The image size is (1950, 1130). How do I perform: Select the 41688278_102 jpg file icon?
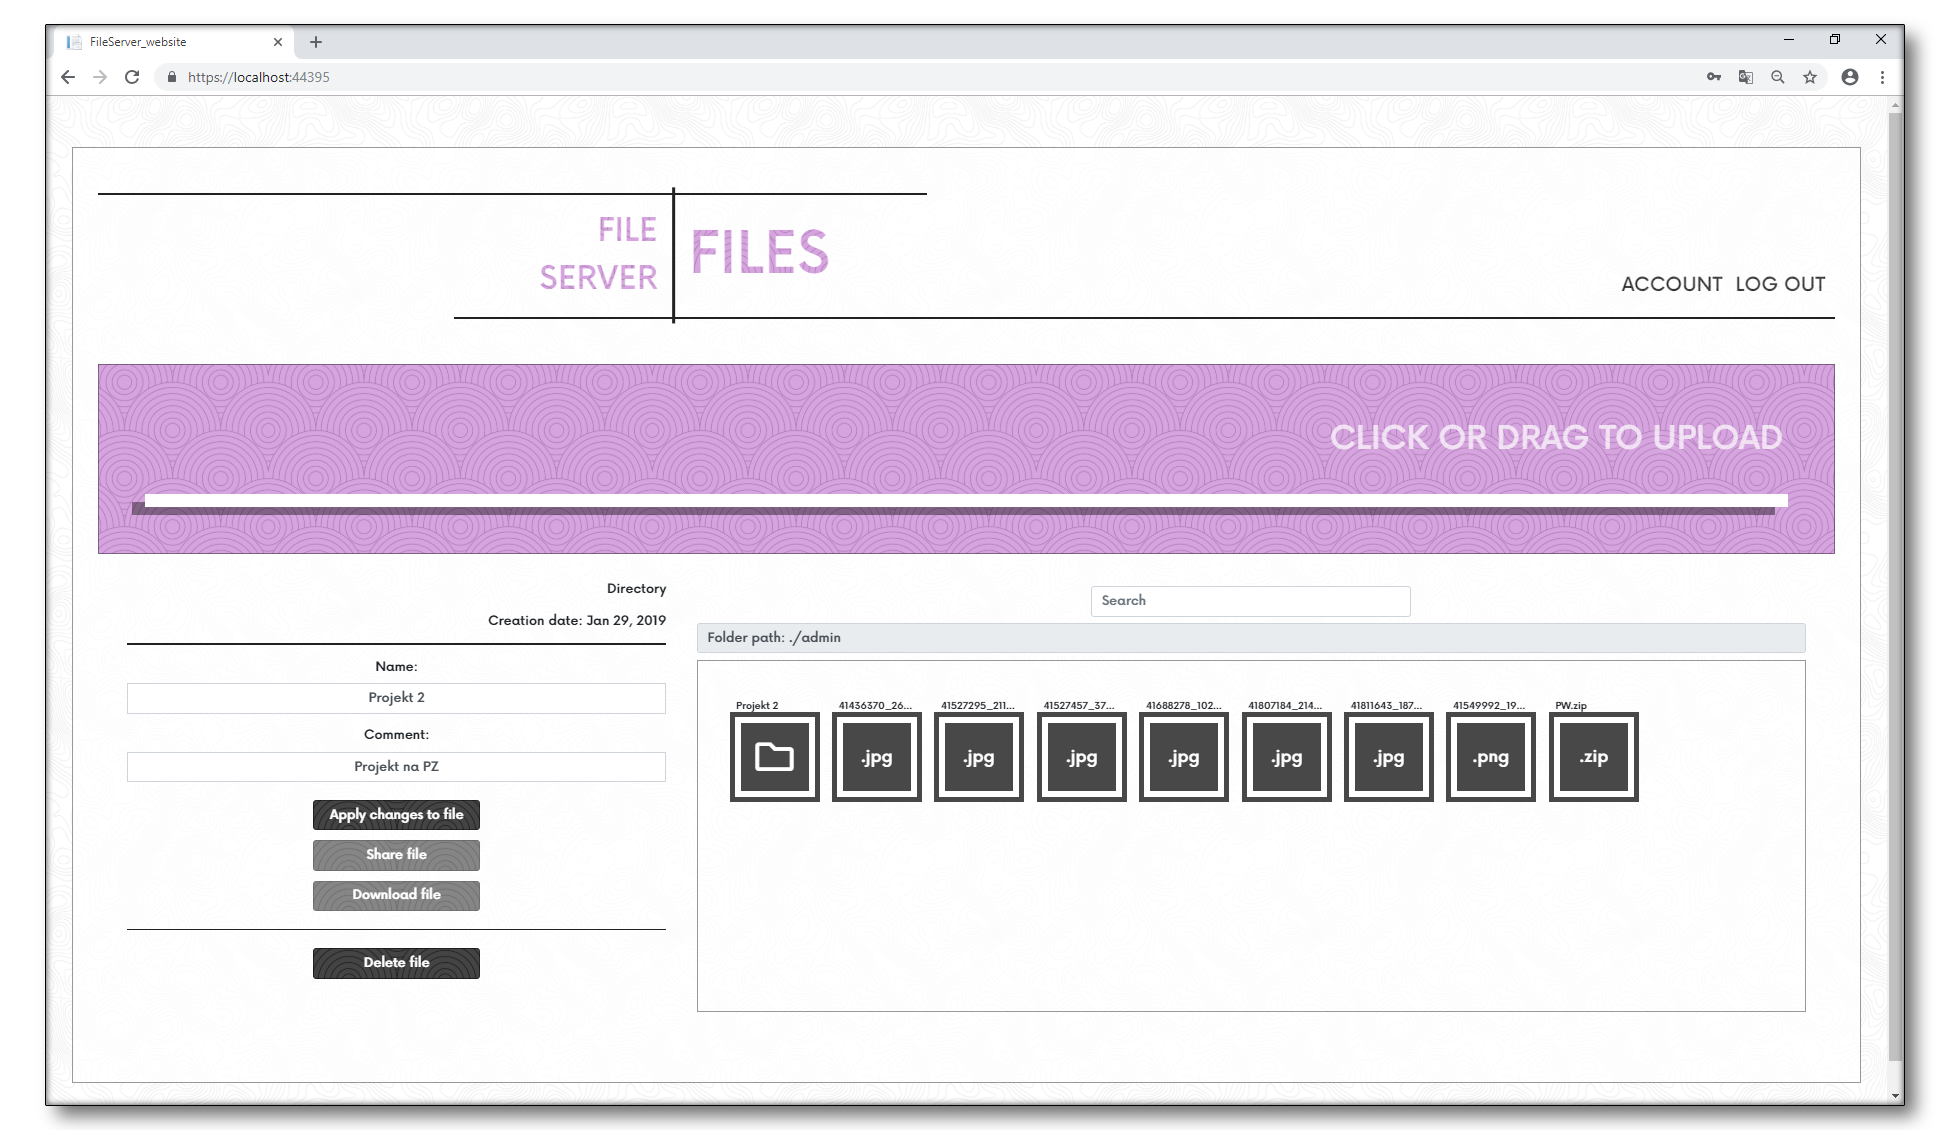(1184, 757)
